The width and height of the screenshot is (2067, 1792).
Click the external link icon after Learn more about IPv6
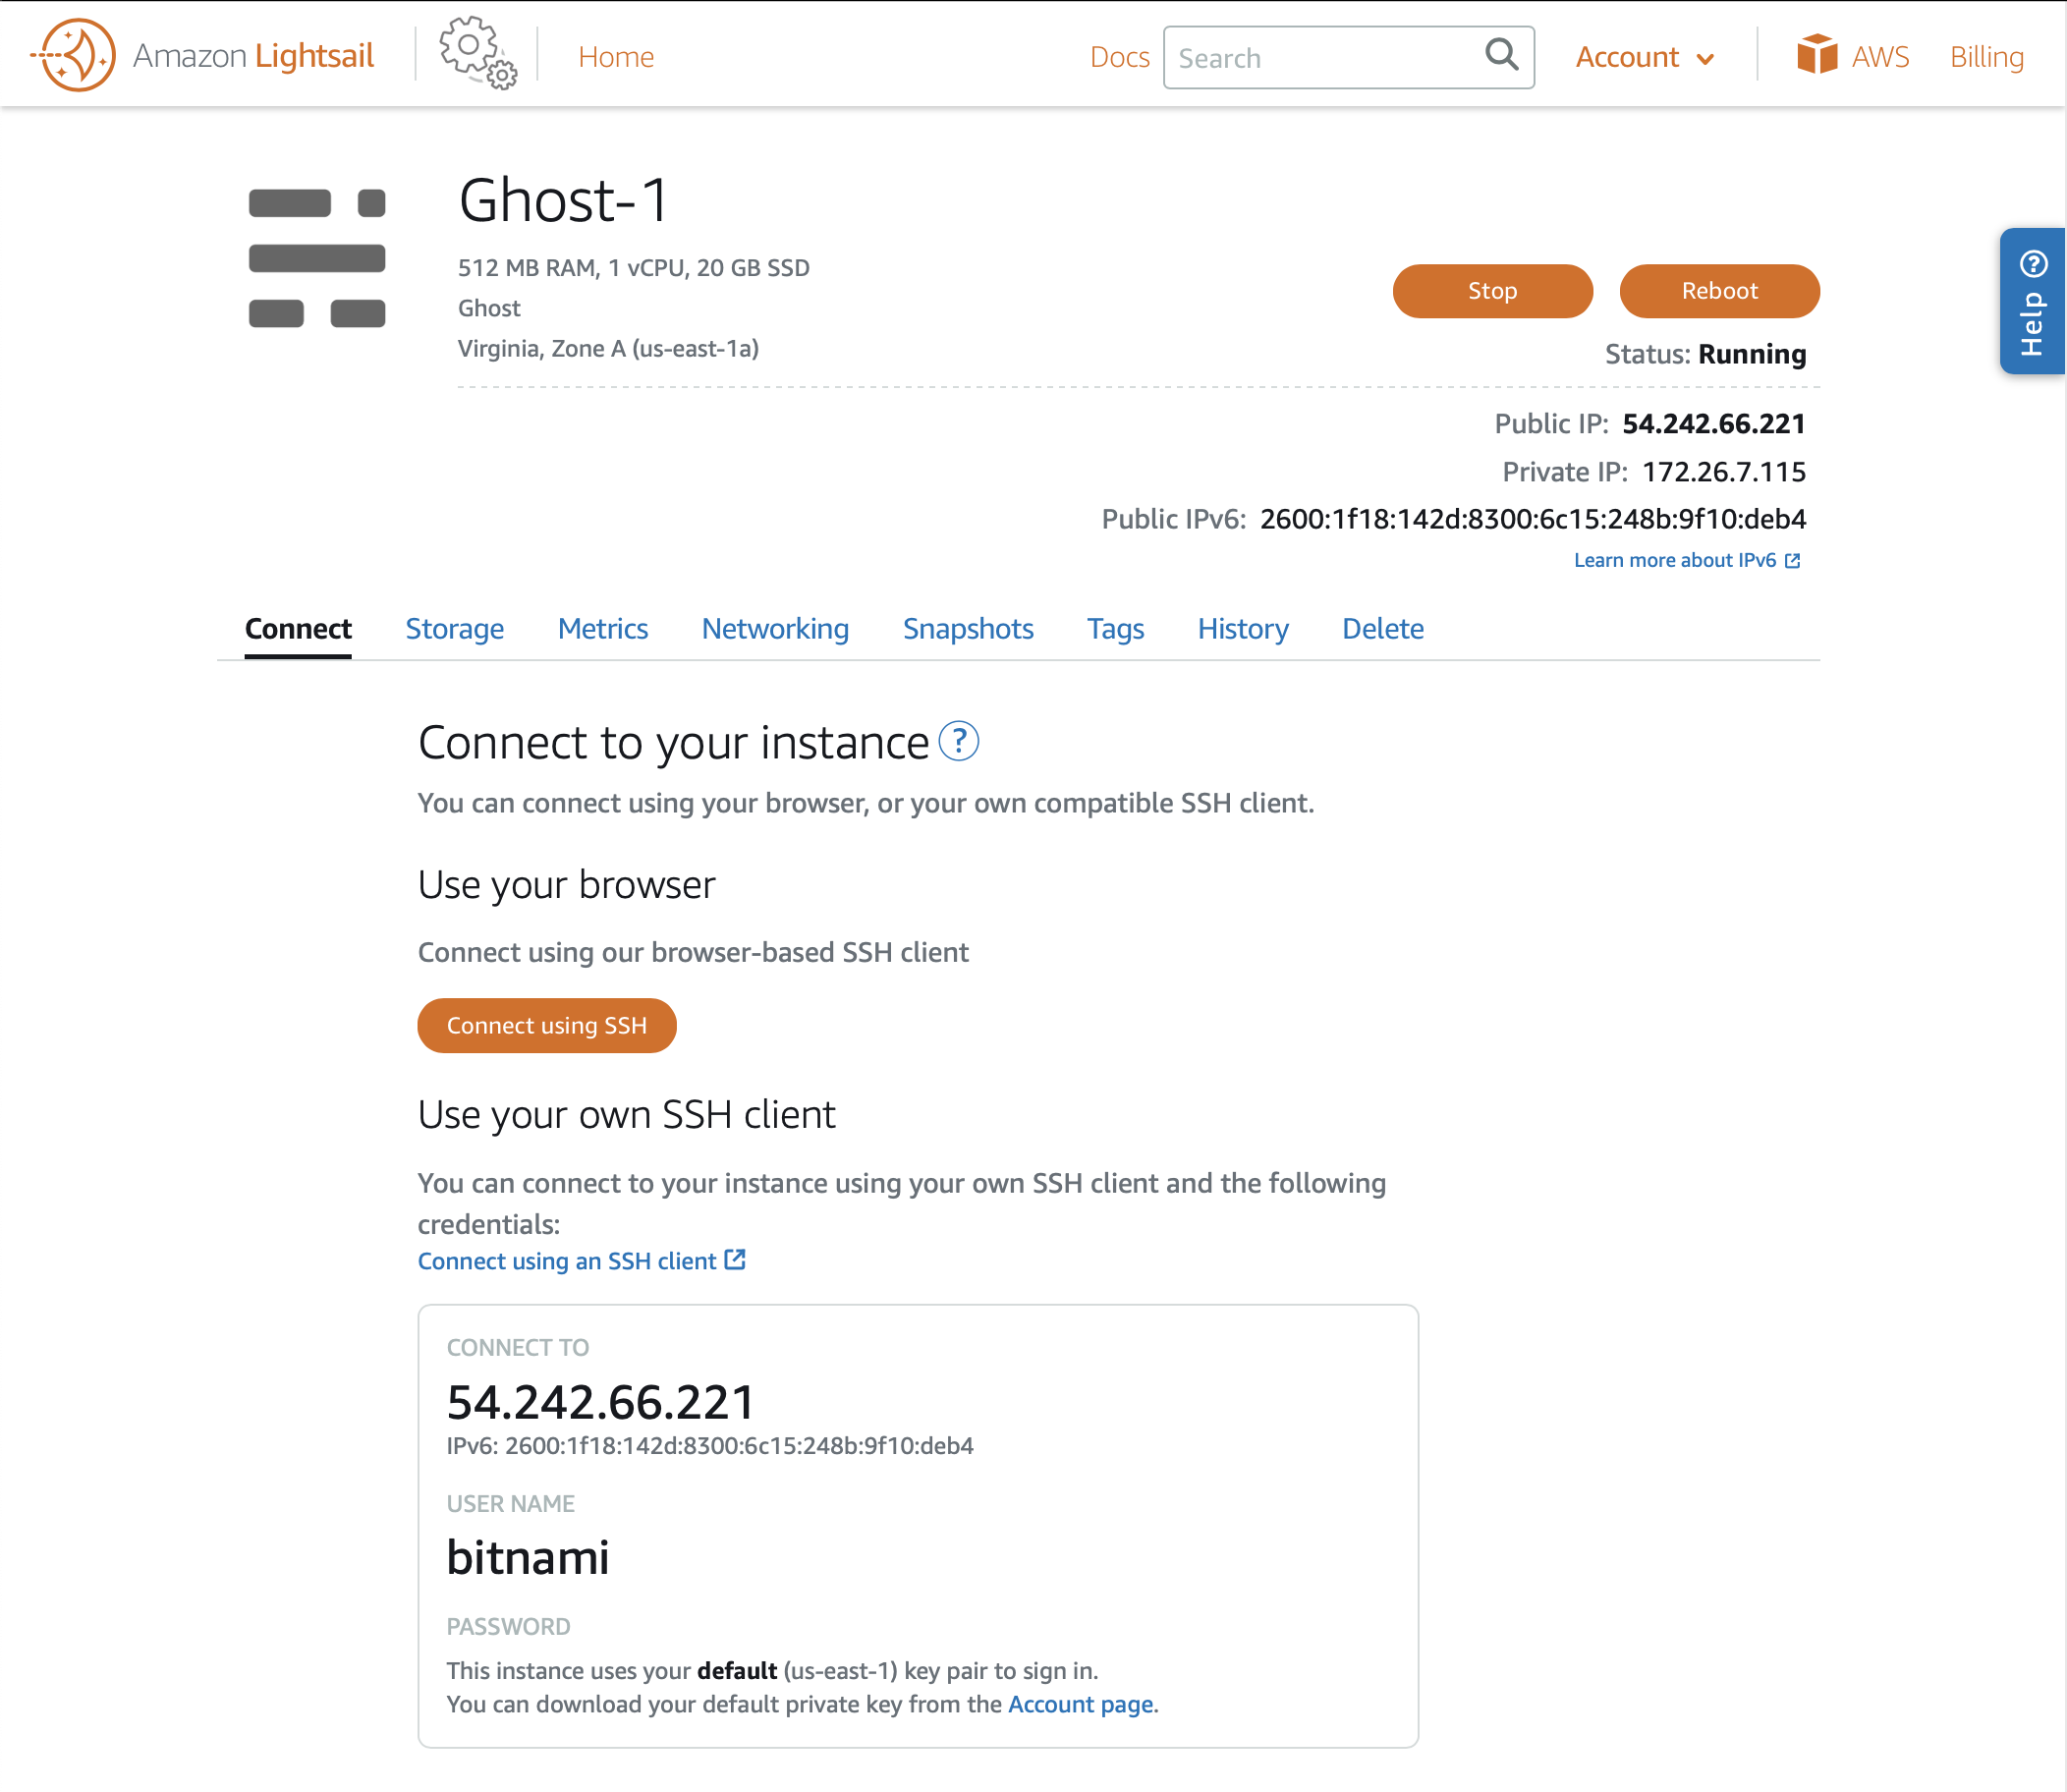1793,560
